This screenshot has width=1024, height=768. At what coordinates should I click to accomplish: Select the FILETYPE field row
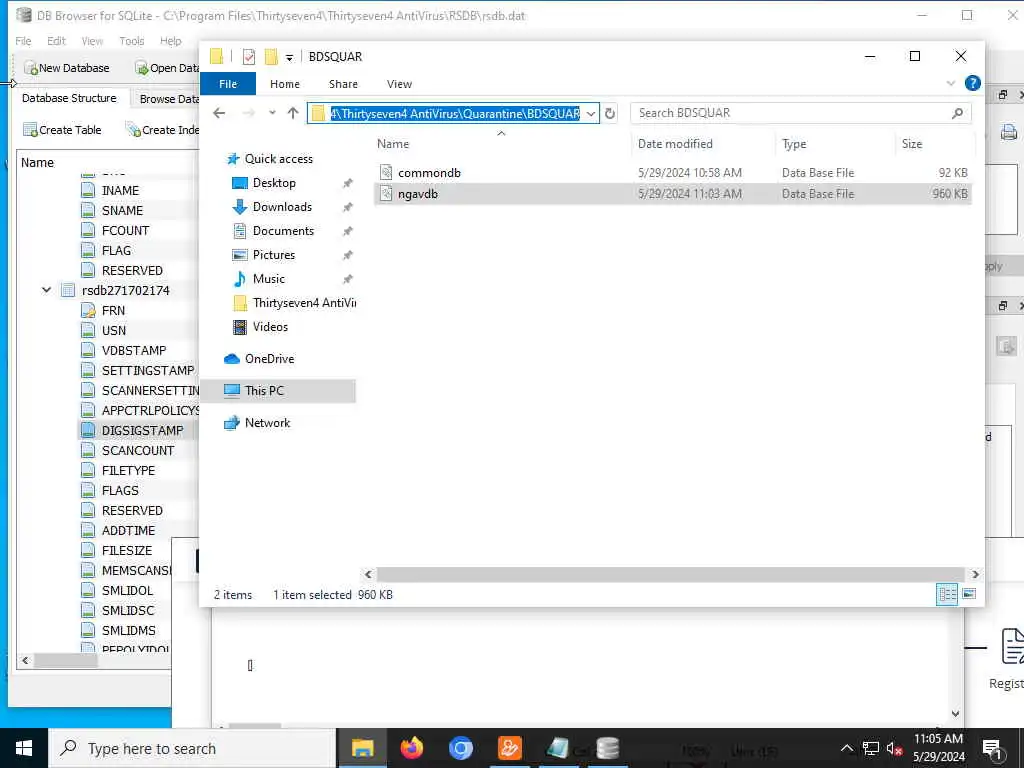136,470
